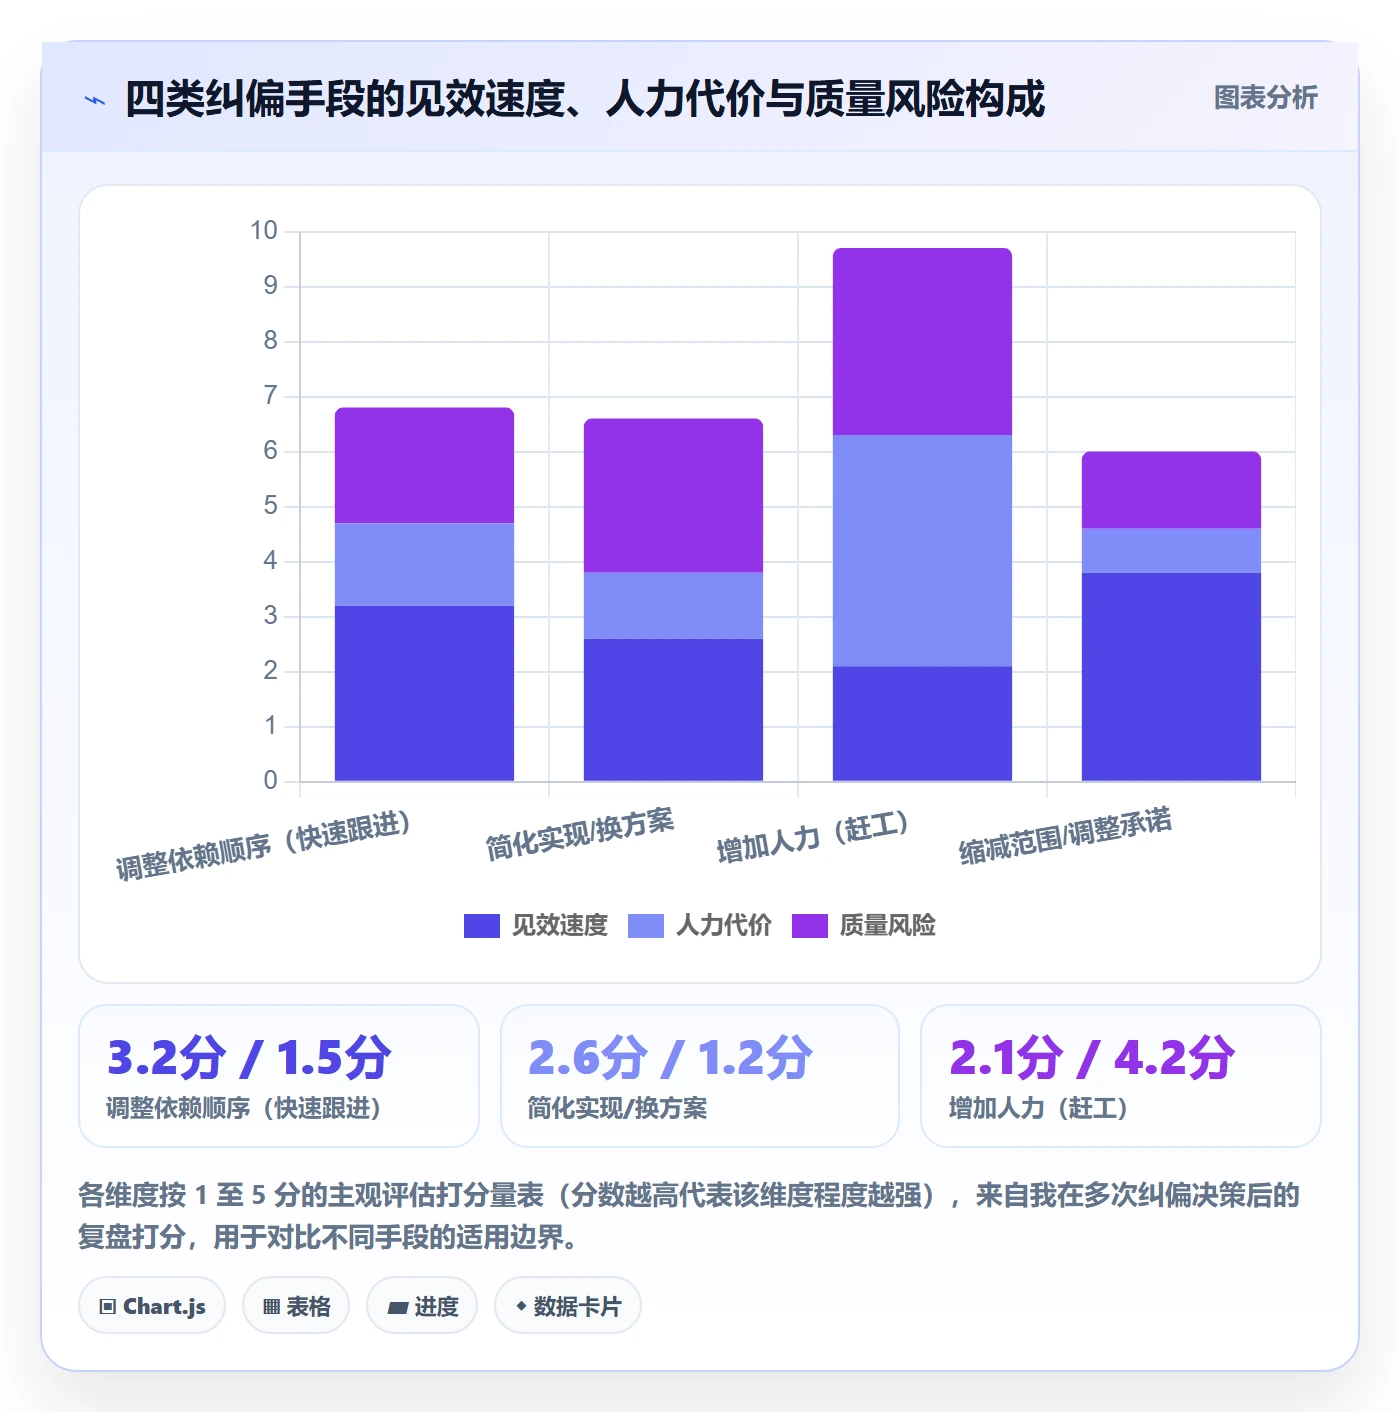Click 人力代价 bar segment for 调整依赖顺序

pos(424,564)
